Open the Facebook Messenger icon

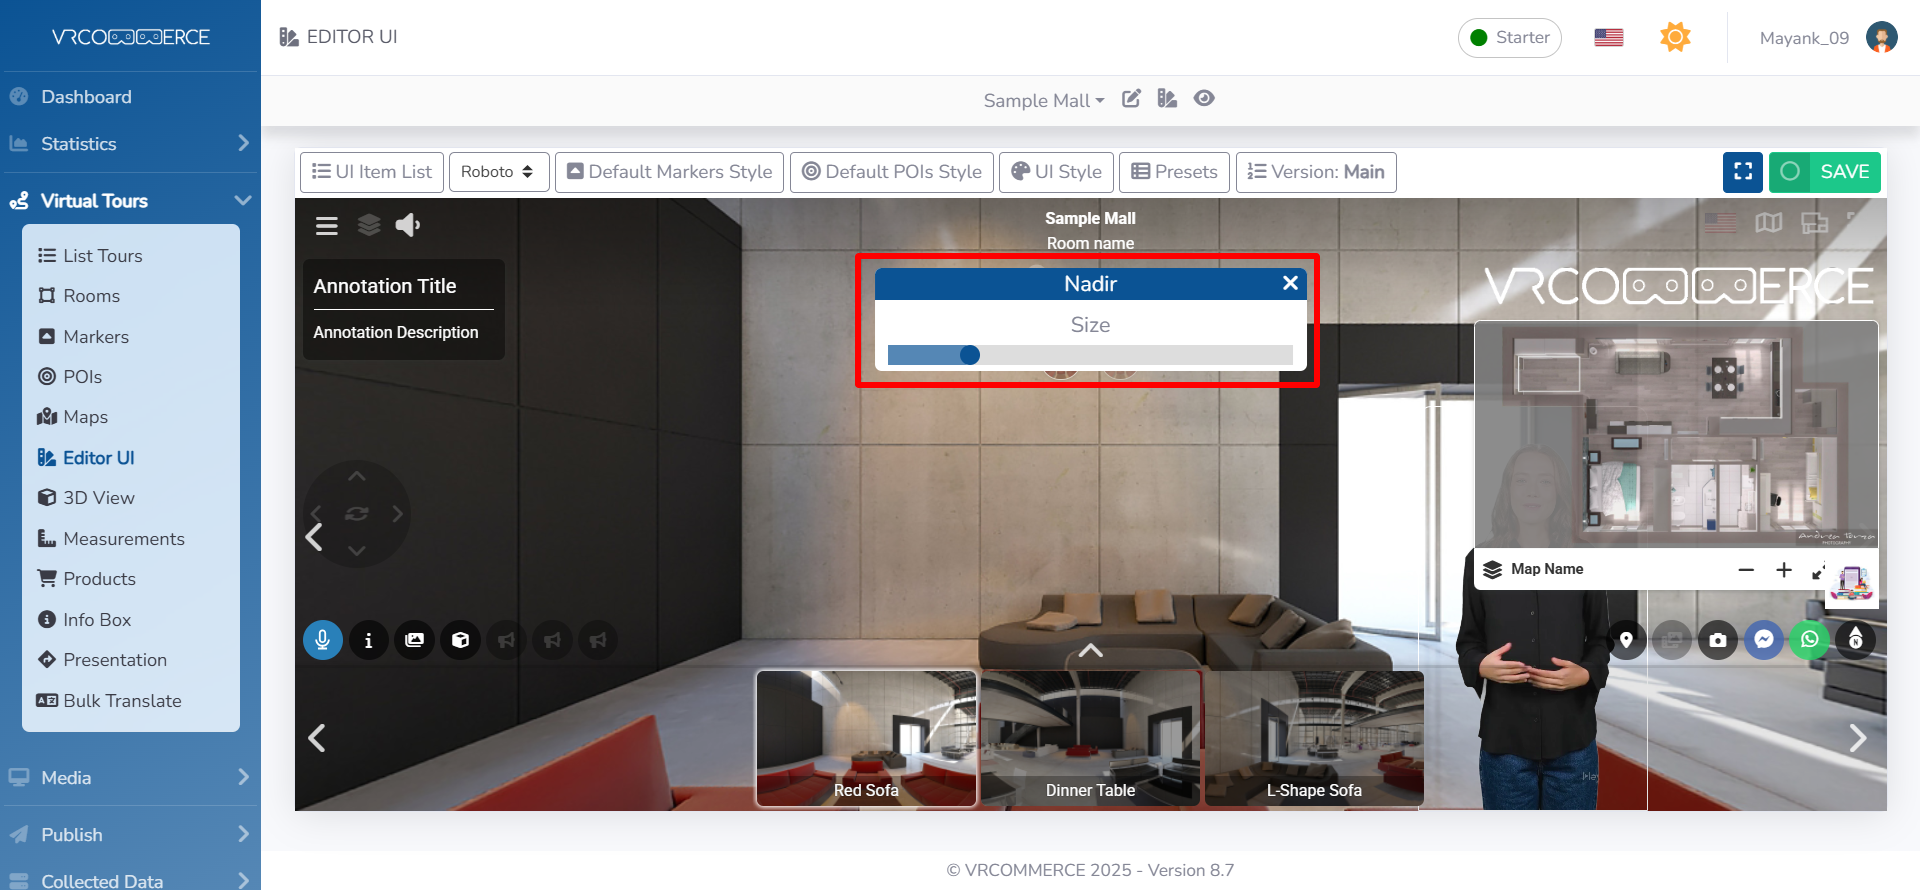coord(1764,640)
